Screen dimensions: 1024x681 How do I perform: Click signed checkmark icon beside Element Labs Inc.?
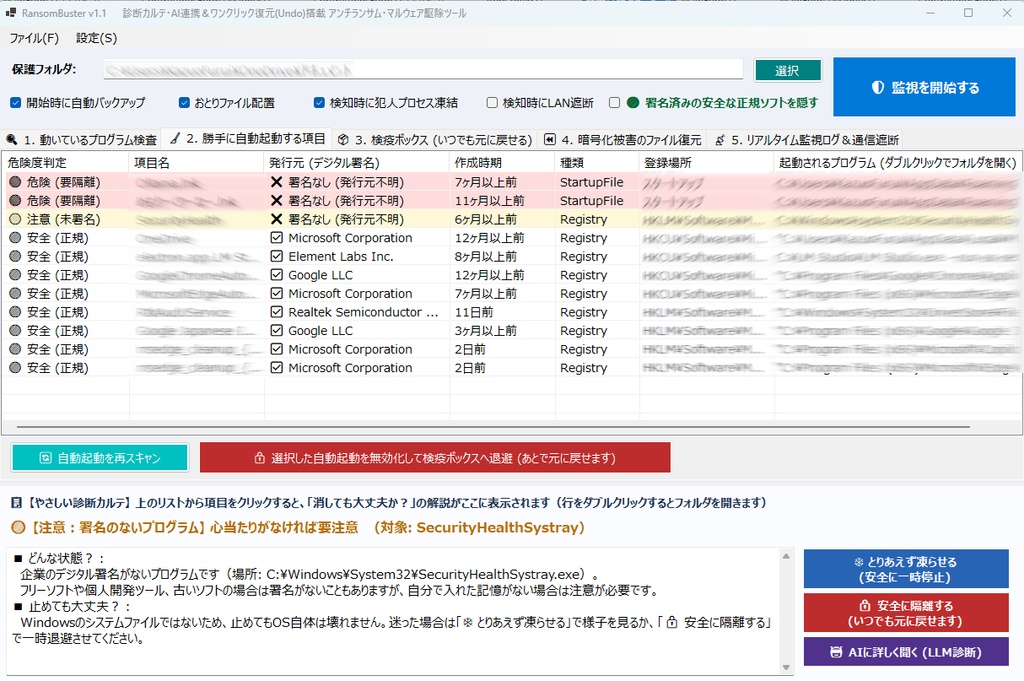(276, 257)
